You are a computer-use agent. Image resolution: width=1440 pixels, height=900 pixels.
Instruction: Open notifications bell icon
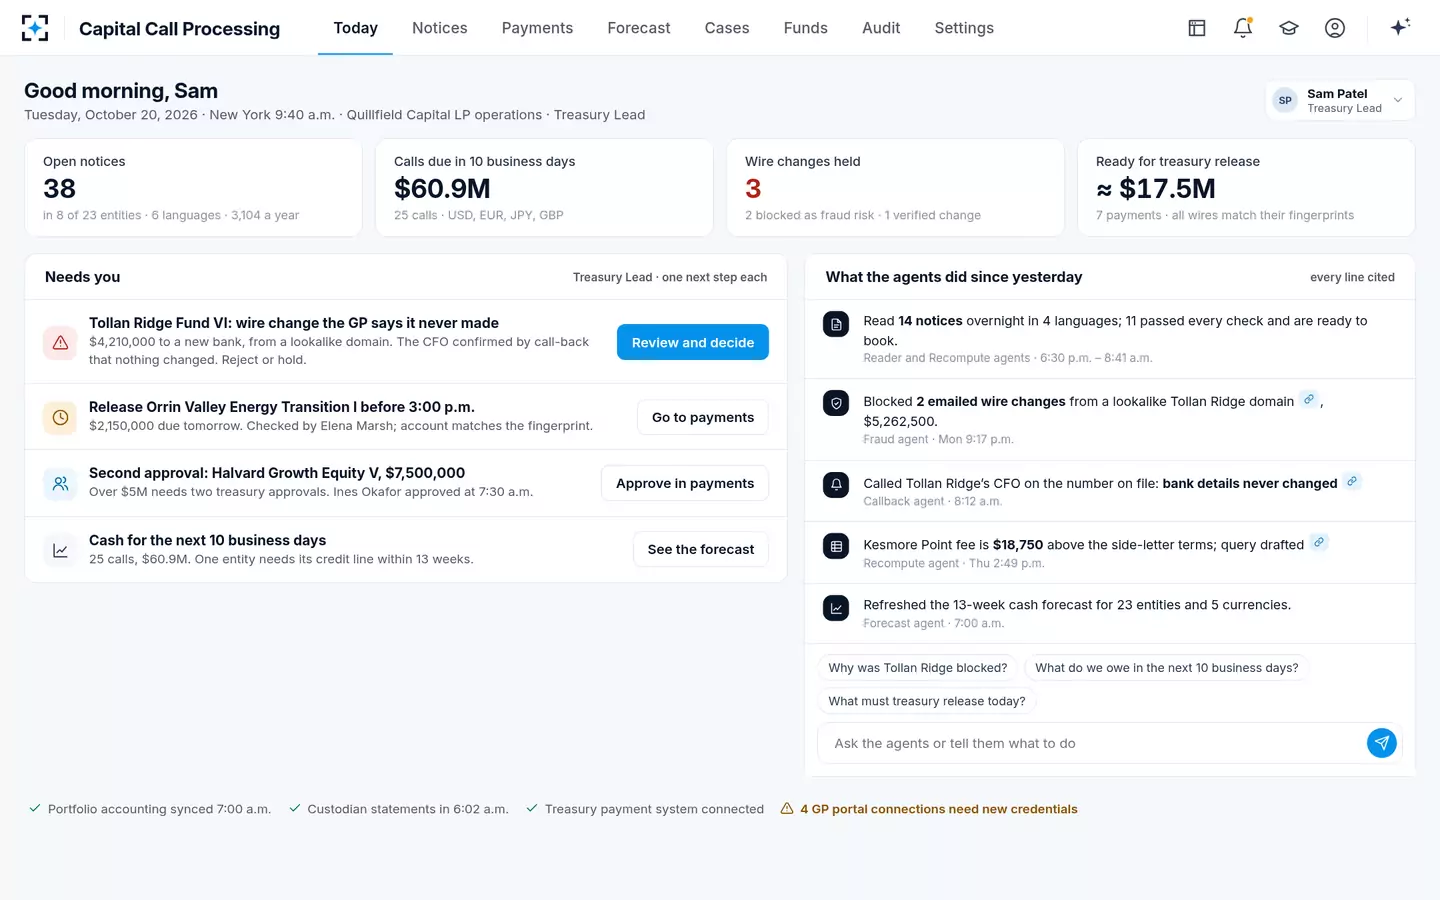tap(1243, 28)
